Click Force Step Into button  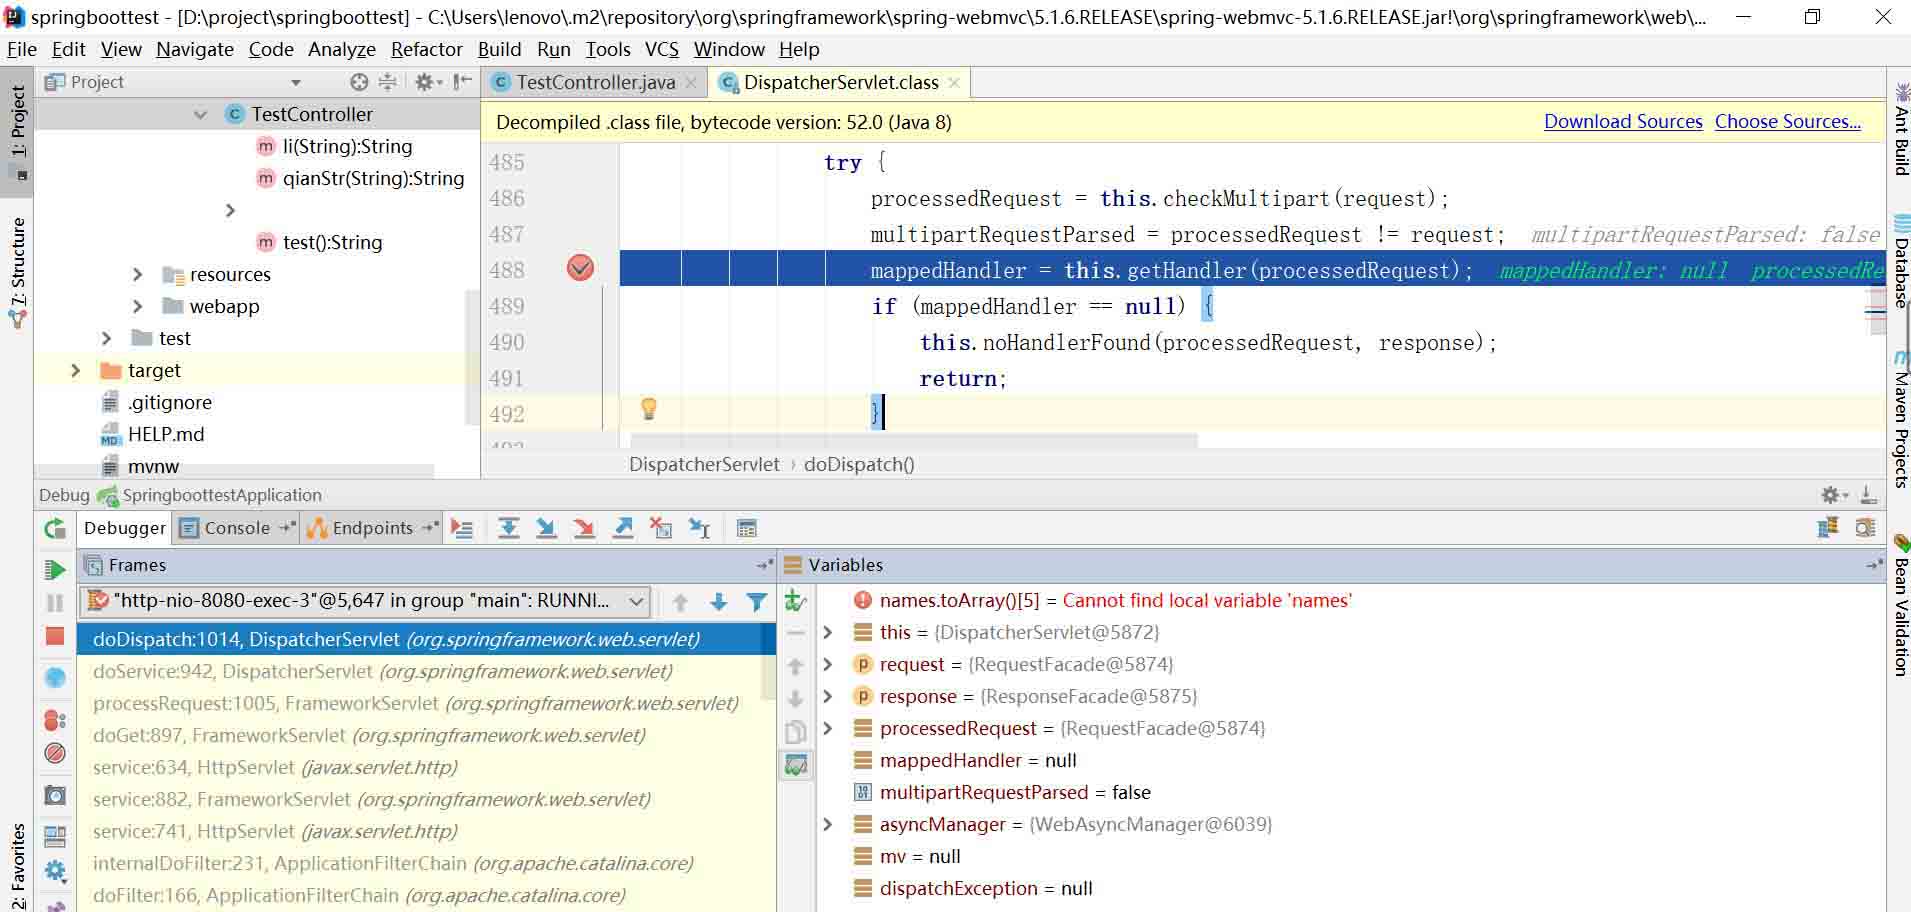[x=585, y=528]
